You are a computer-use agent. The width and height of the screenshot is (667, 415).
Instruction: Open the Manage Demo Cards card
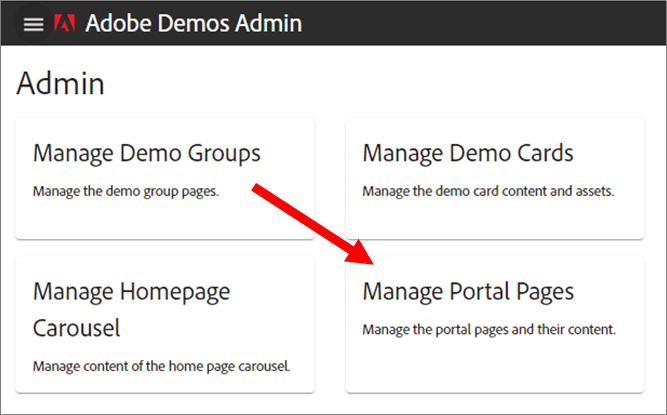[x=495, y=179]
